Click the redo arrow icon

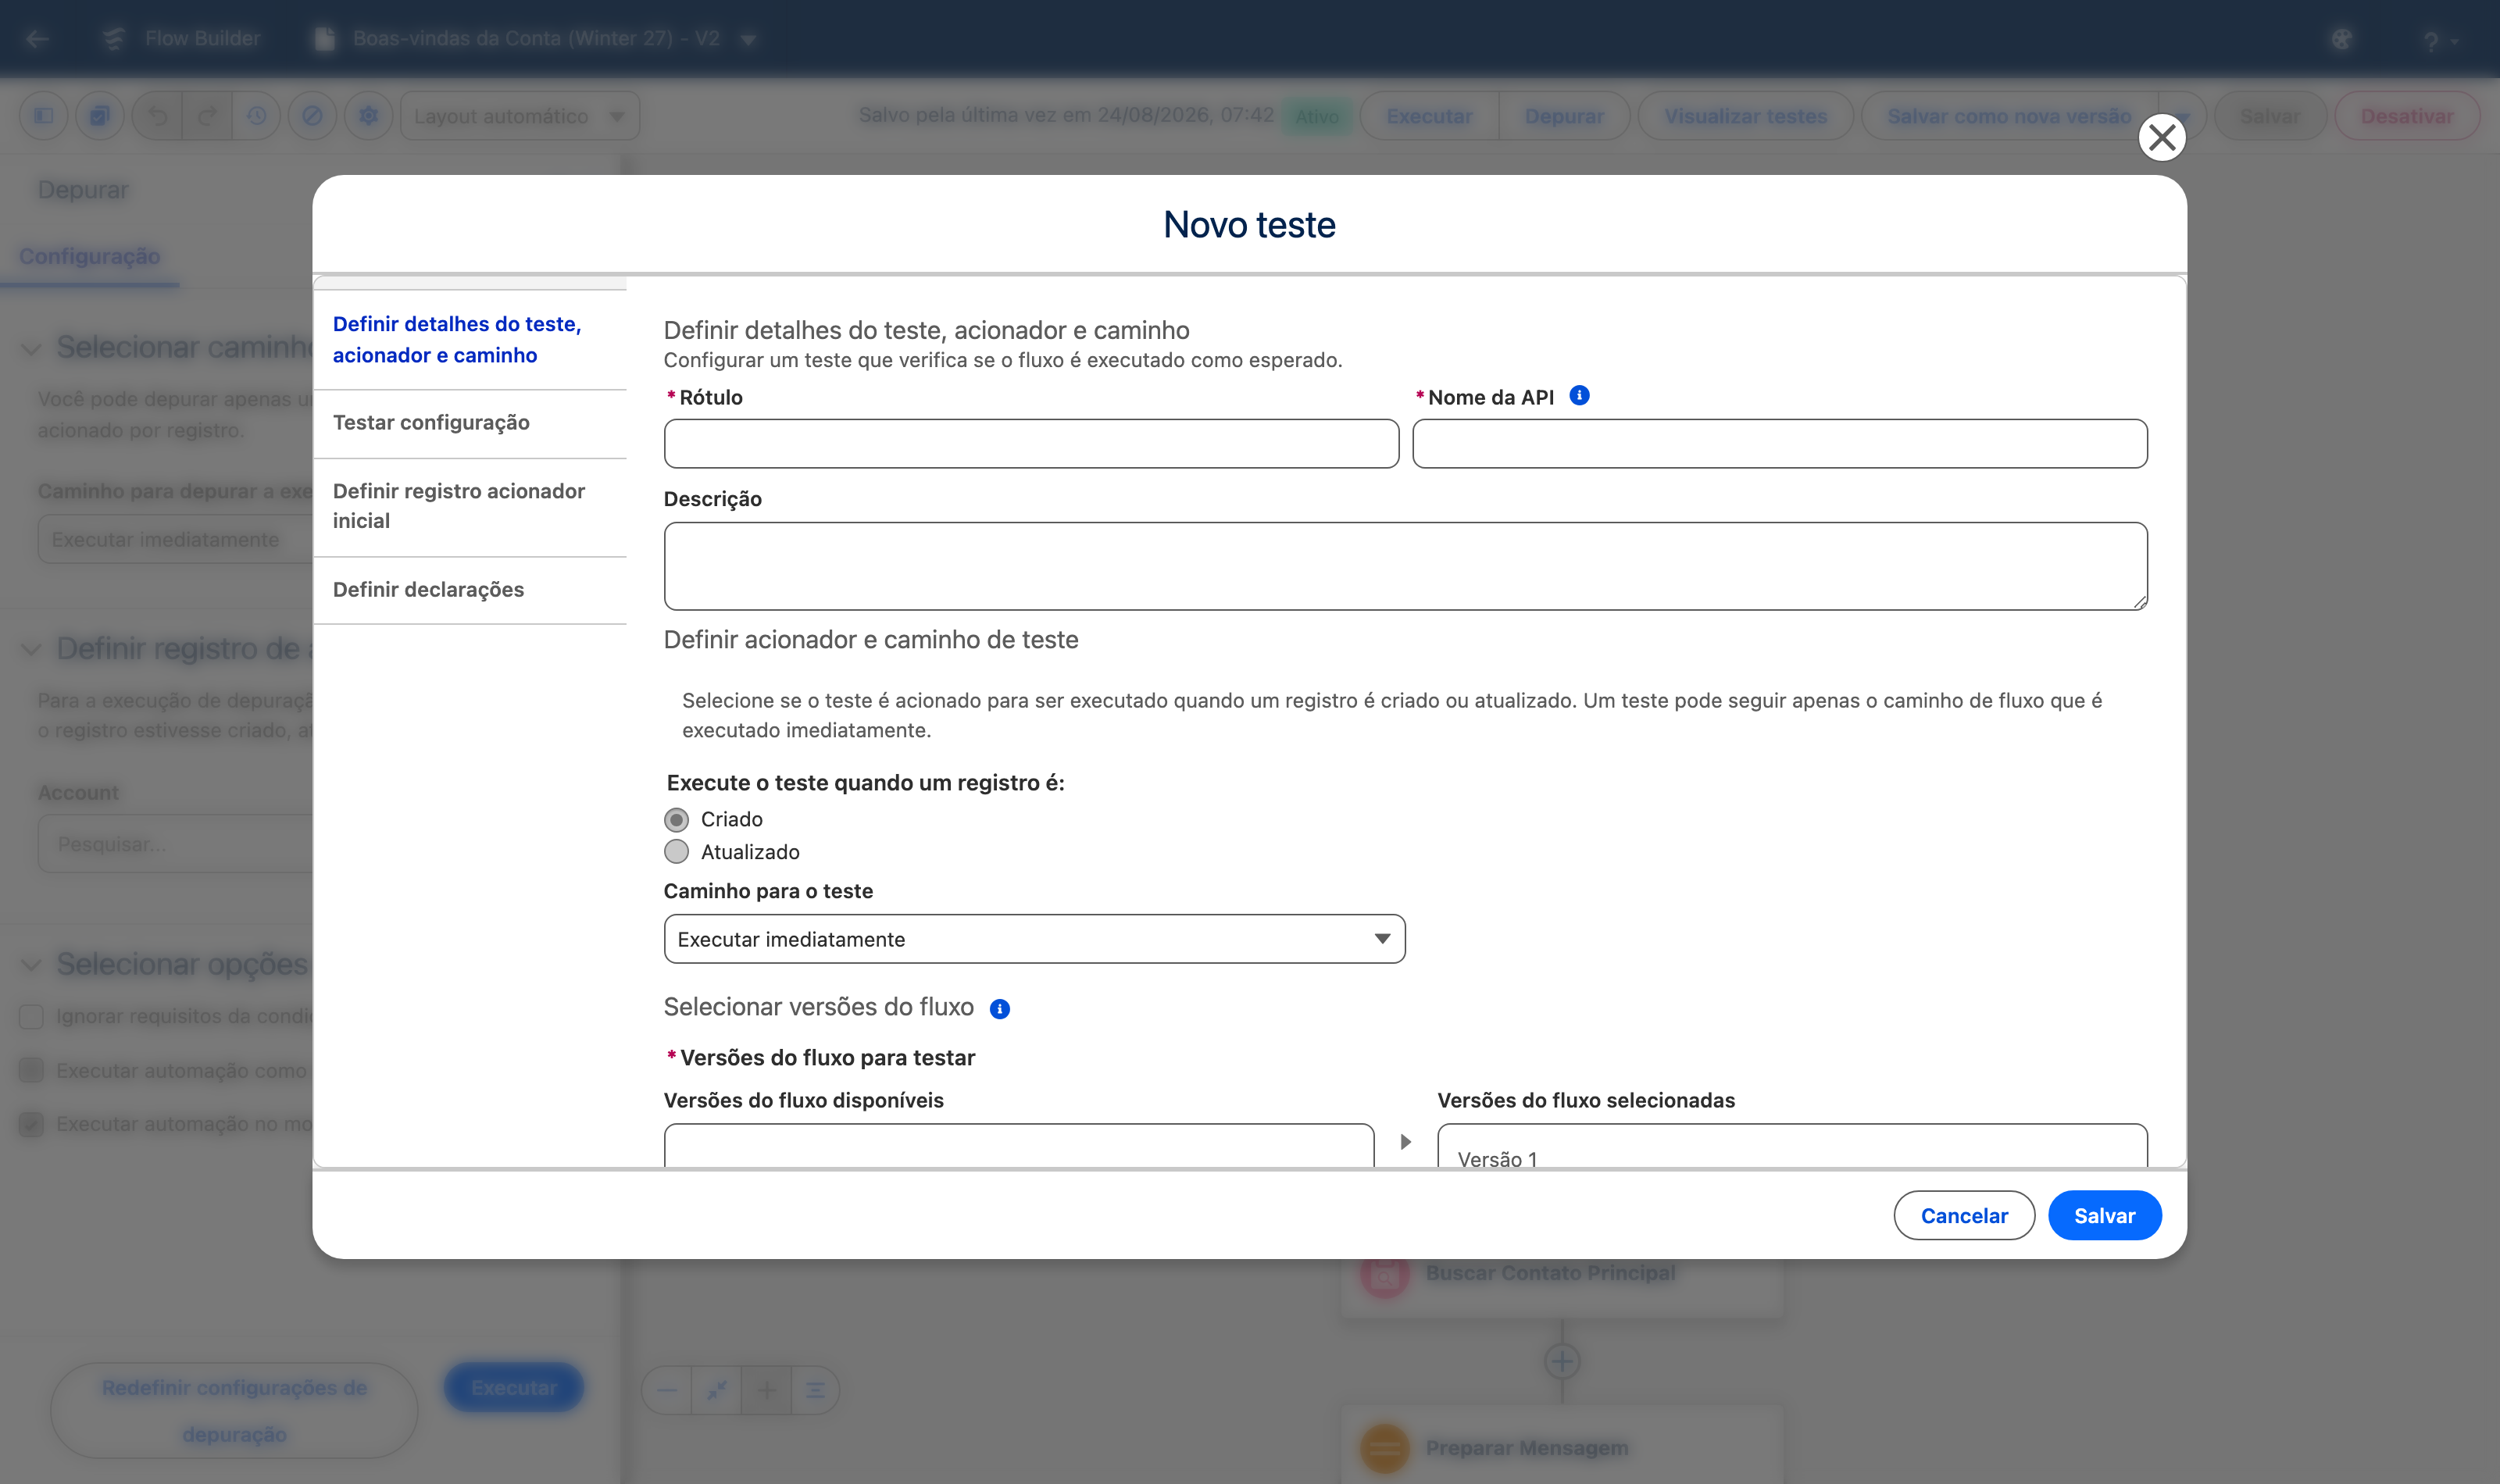[x=207, y=116]
